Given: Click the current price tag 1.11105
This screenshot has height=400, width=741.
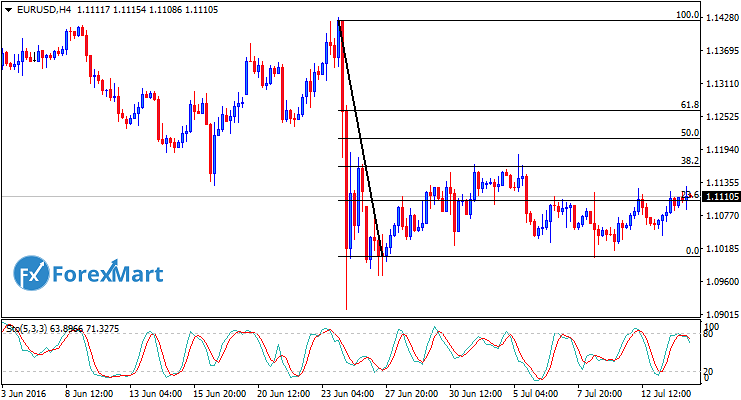Looking at the screenshot, I should point(721,197).
